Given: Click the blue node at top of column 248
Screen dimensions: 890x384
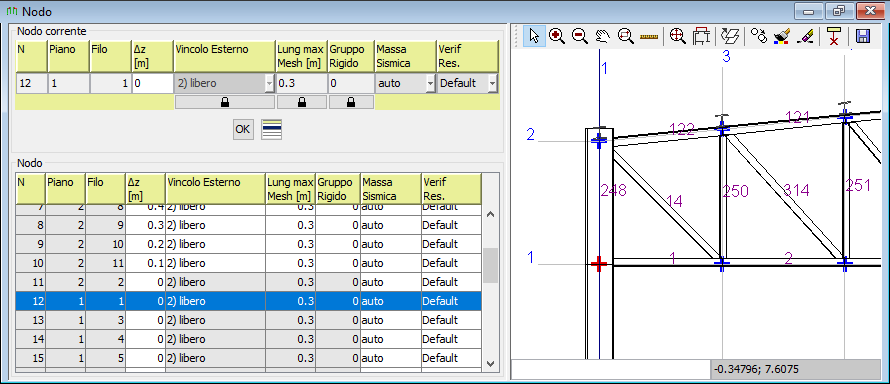Looking at the screenshot, I should click(599, 141).
